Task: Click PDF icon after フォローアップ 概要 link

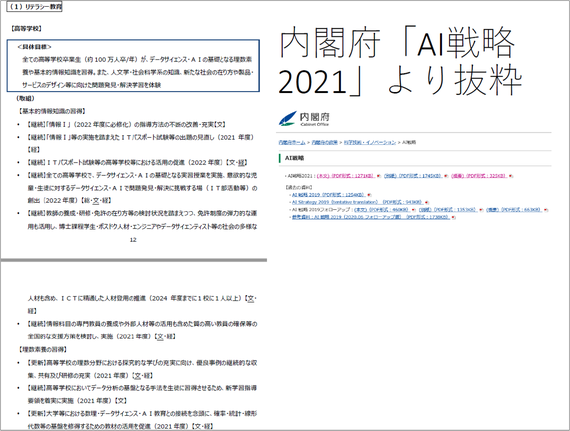Action: point(546,210)
